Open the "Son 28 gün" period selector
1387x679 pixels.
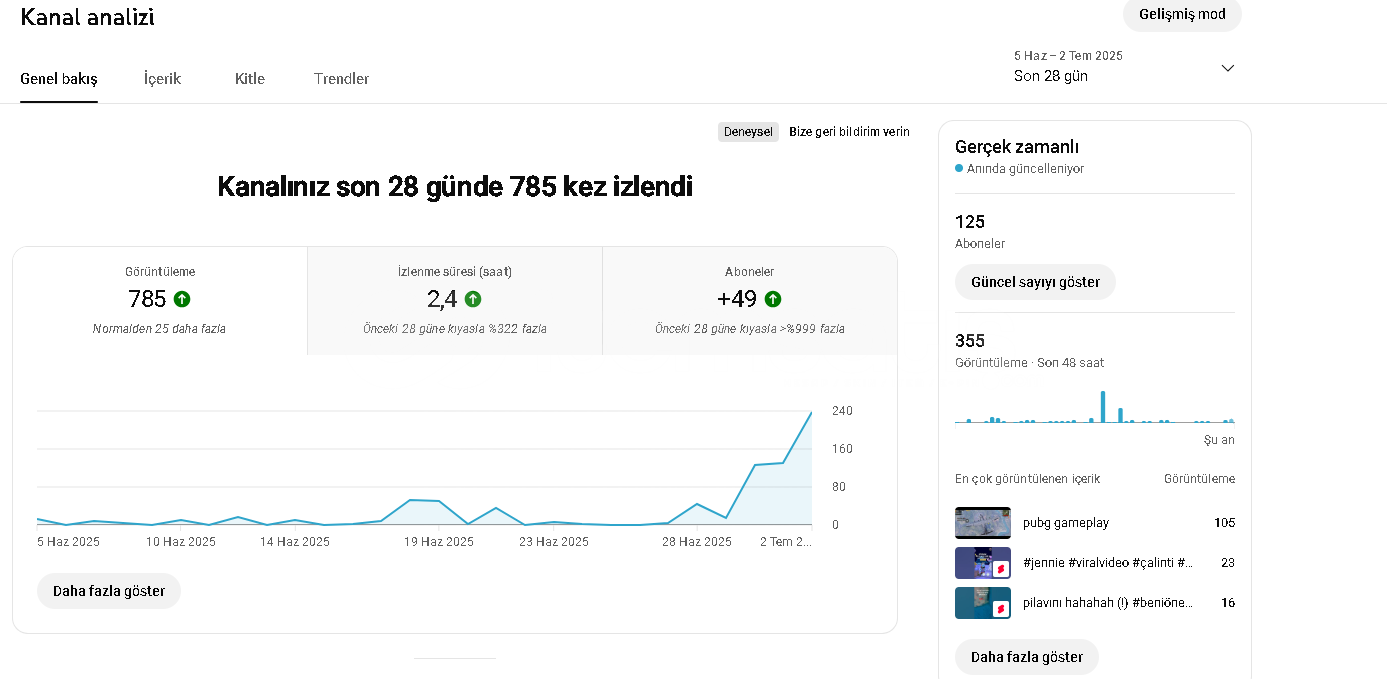coord(1125,66)
